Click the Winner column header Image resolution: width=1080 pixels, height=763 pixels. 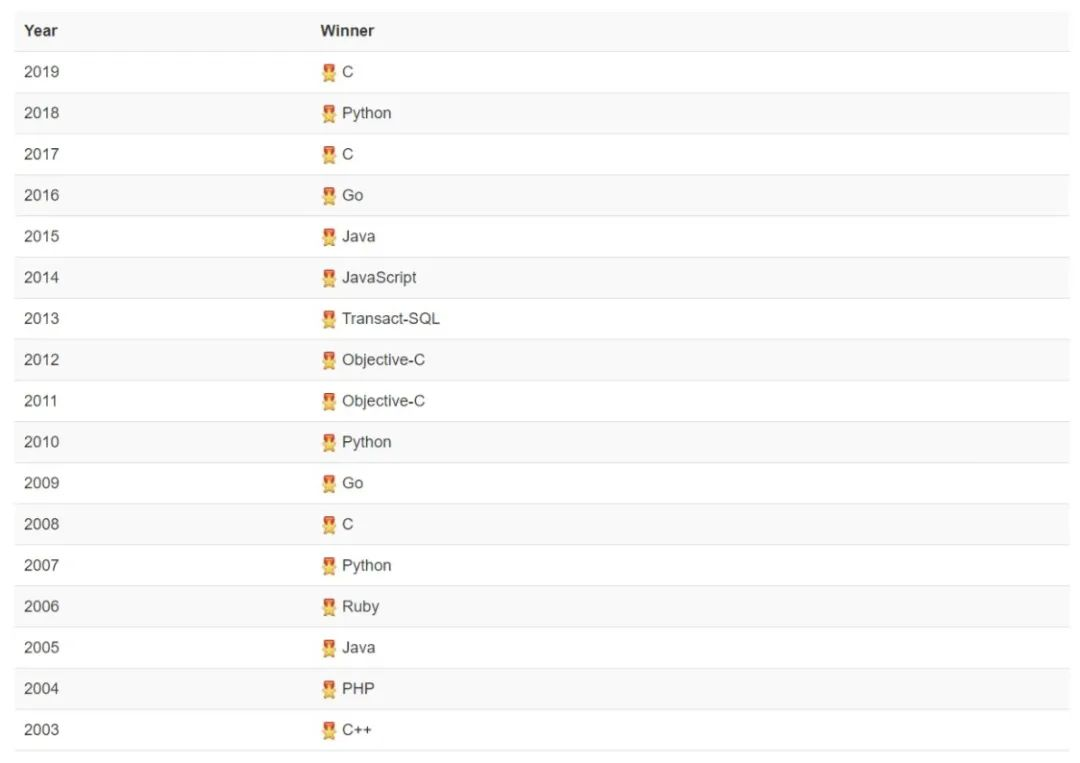347,31
